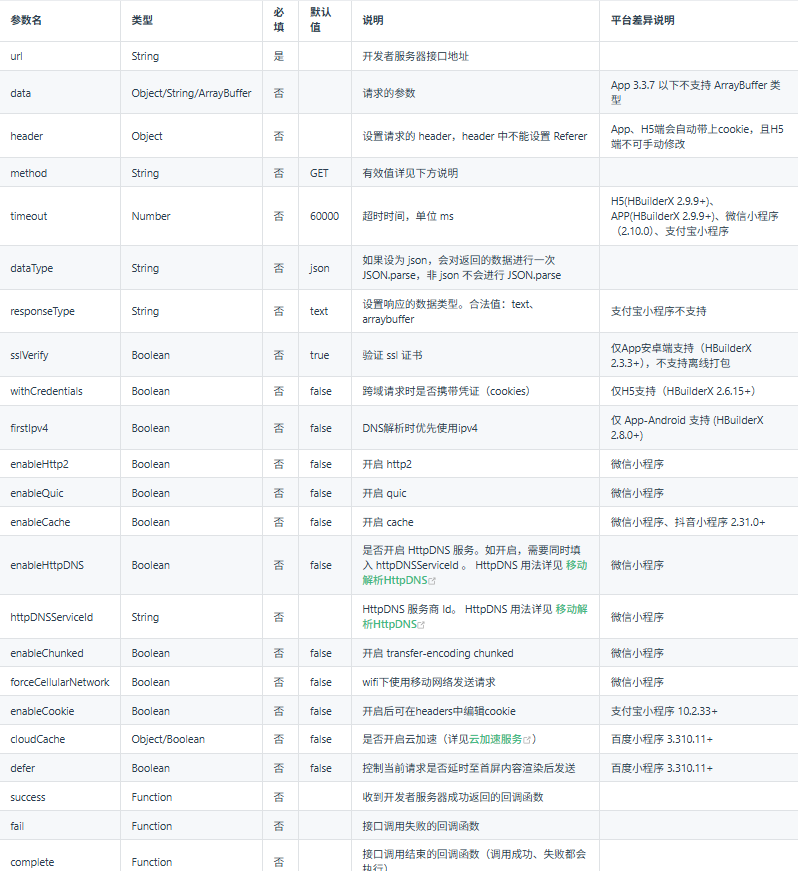The width and height of the screenshot is (798, 871).
Task: Click the enableHttpDNS parameter name
Action: coord(47,565)
